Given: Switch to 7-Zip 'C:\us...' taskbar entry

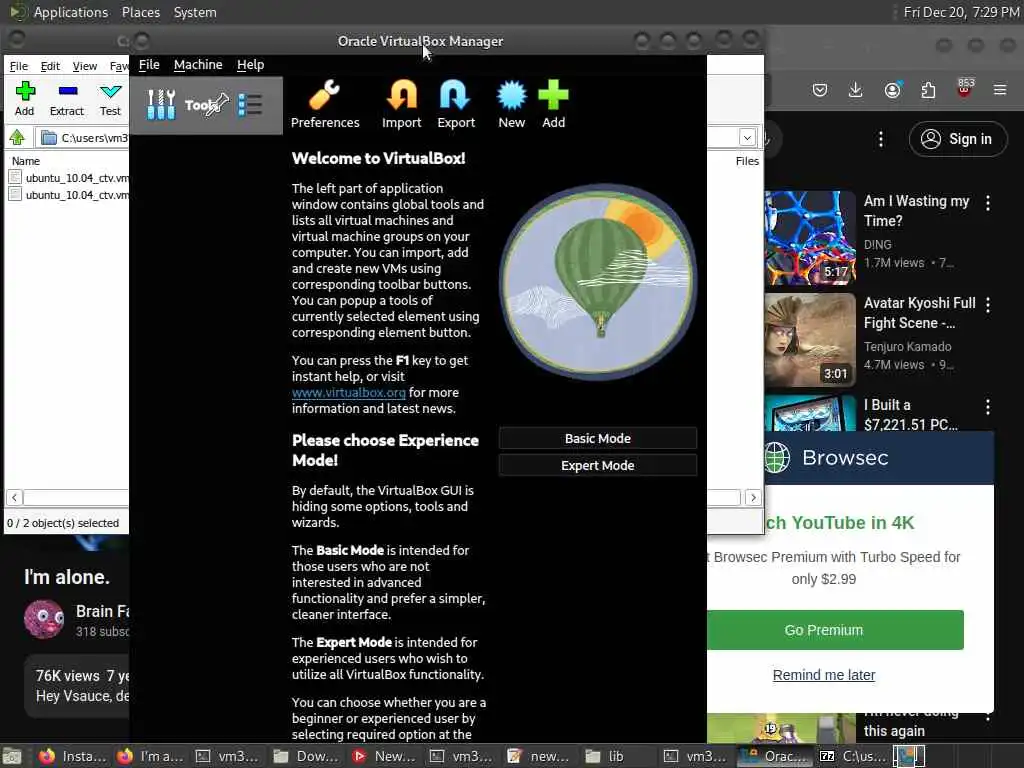Looking at the screenshot, I should point(853,756).
